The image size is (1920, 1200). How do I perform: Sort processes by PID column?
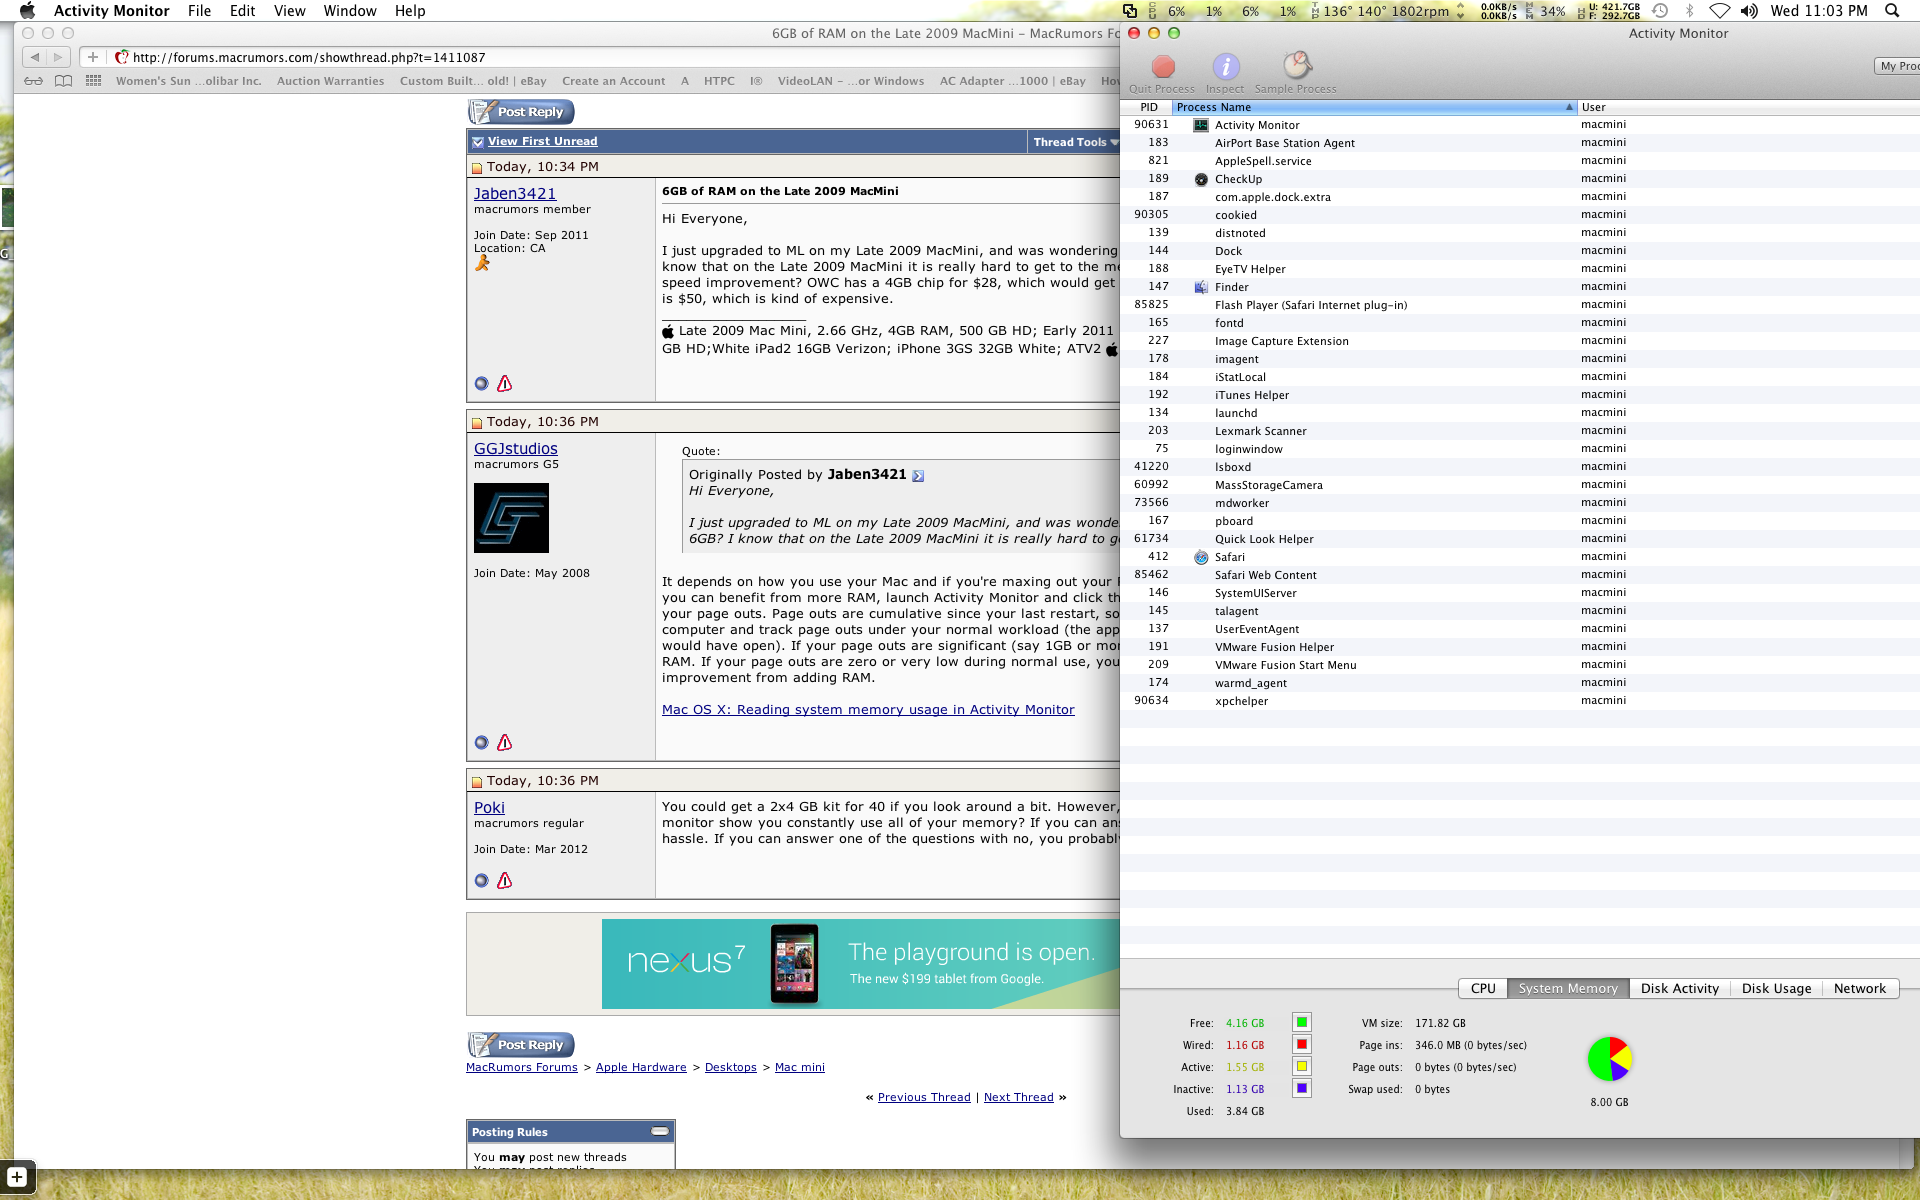point(1148,107)
